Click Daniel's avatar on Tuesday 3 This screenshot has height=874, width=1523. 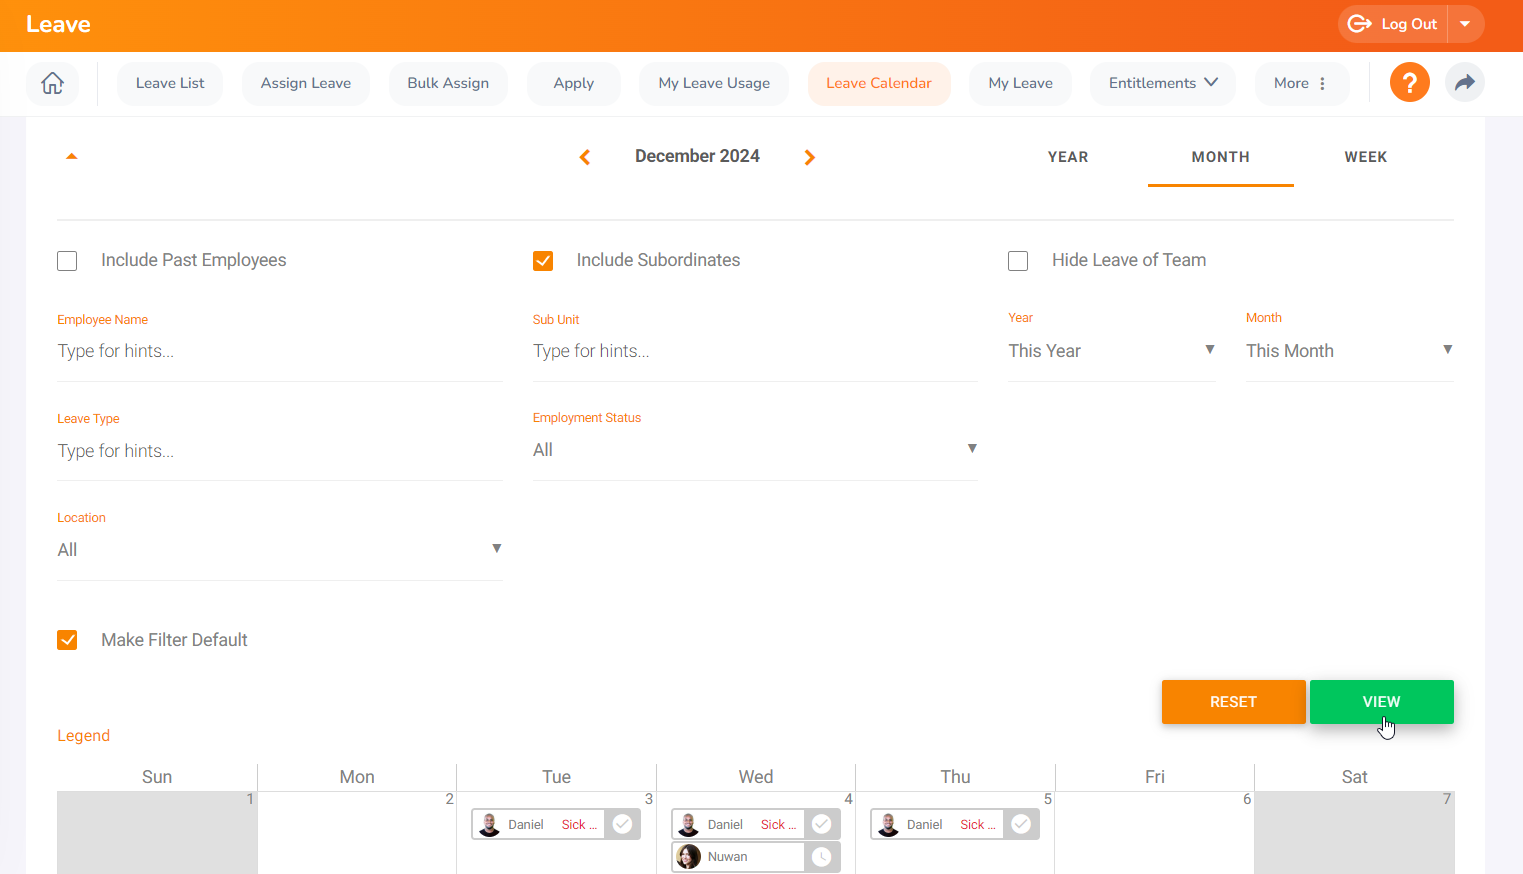point(489,825)
